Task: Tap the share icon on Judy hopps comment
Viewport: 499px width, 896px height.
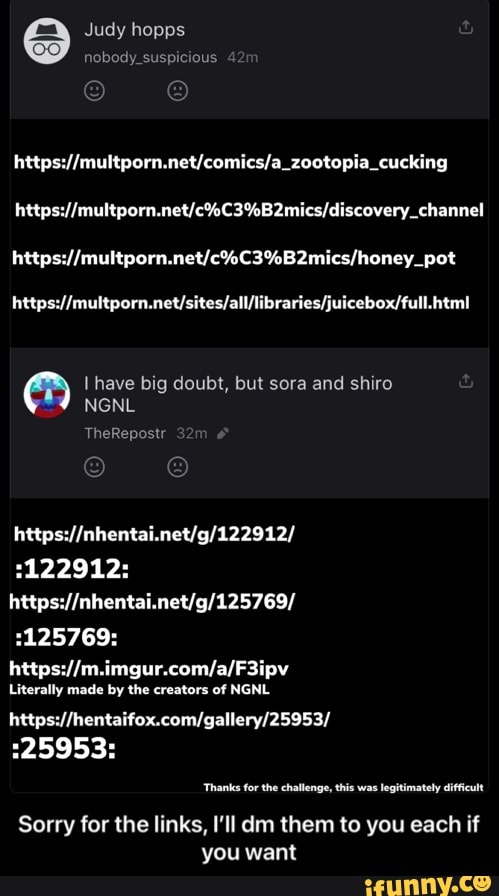Action: (x=466, y=28)
